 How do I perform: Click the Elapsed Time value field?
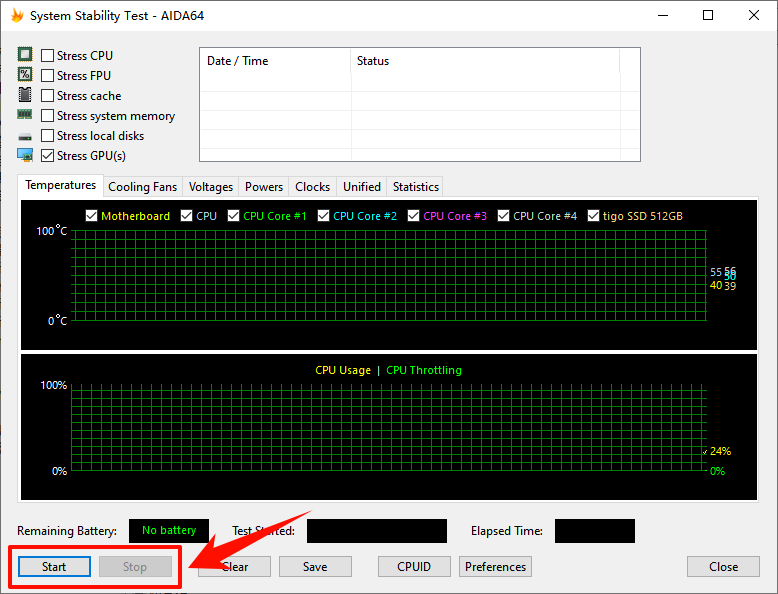pyautogui.click(x=594, y=531)
